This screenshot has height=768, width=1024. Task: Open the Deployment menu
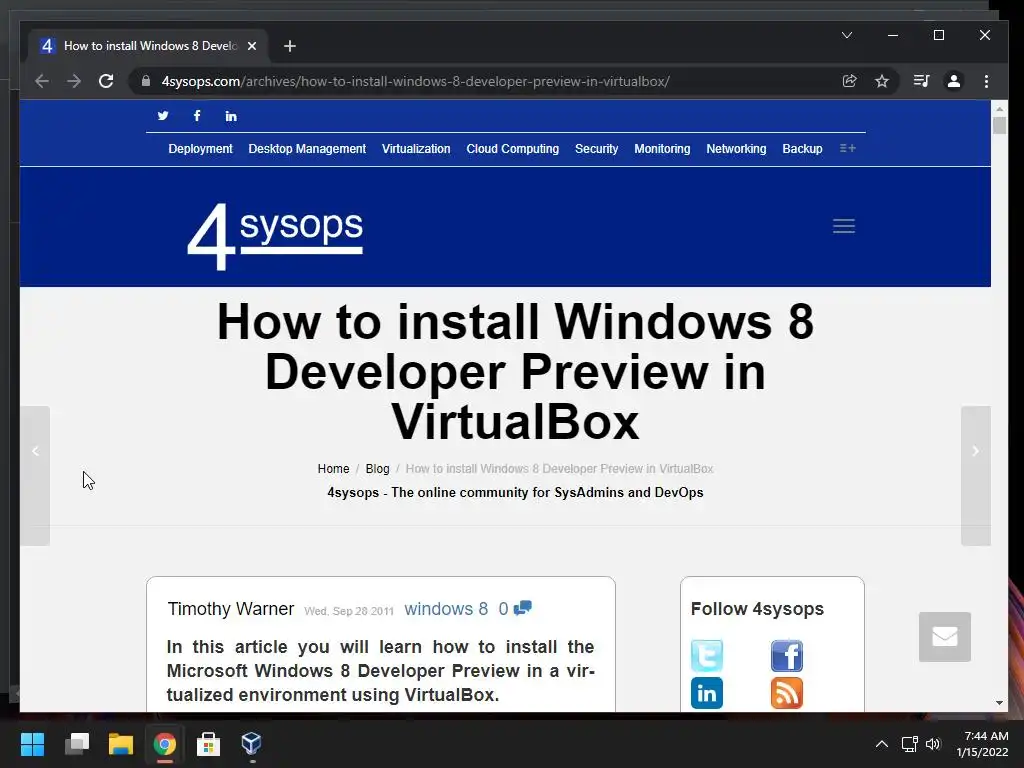tap(200, 149)
